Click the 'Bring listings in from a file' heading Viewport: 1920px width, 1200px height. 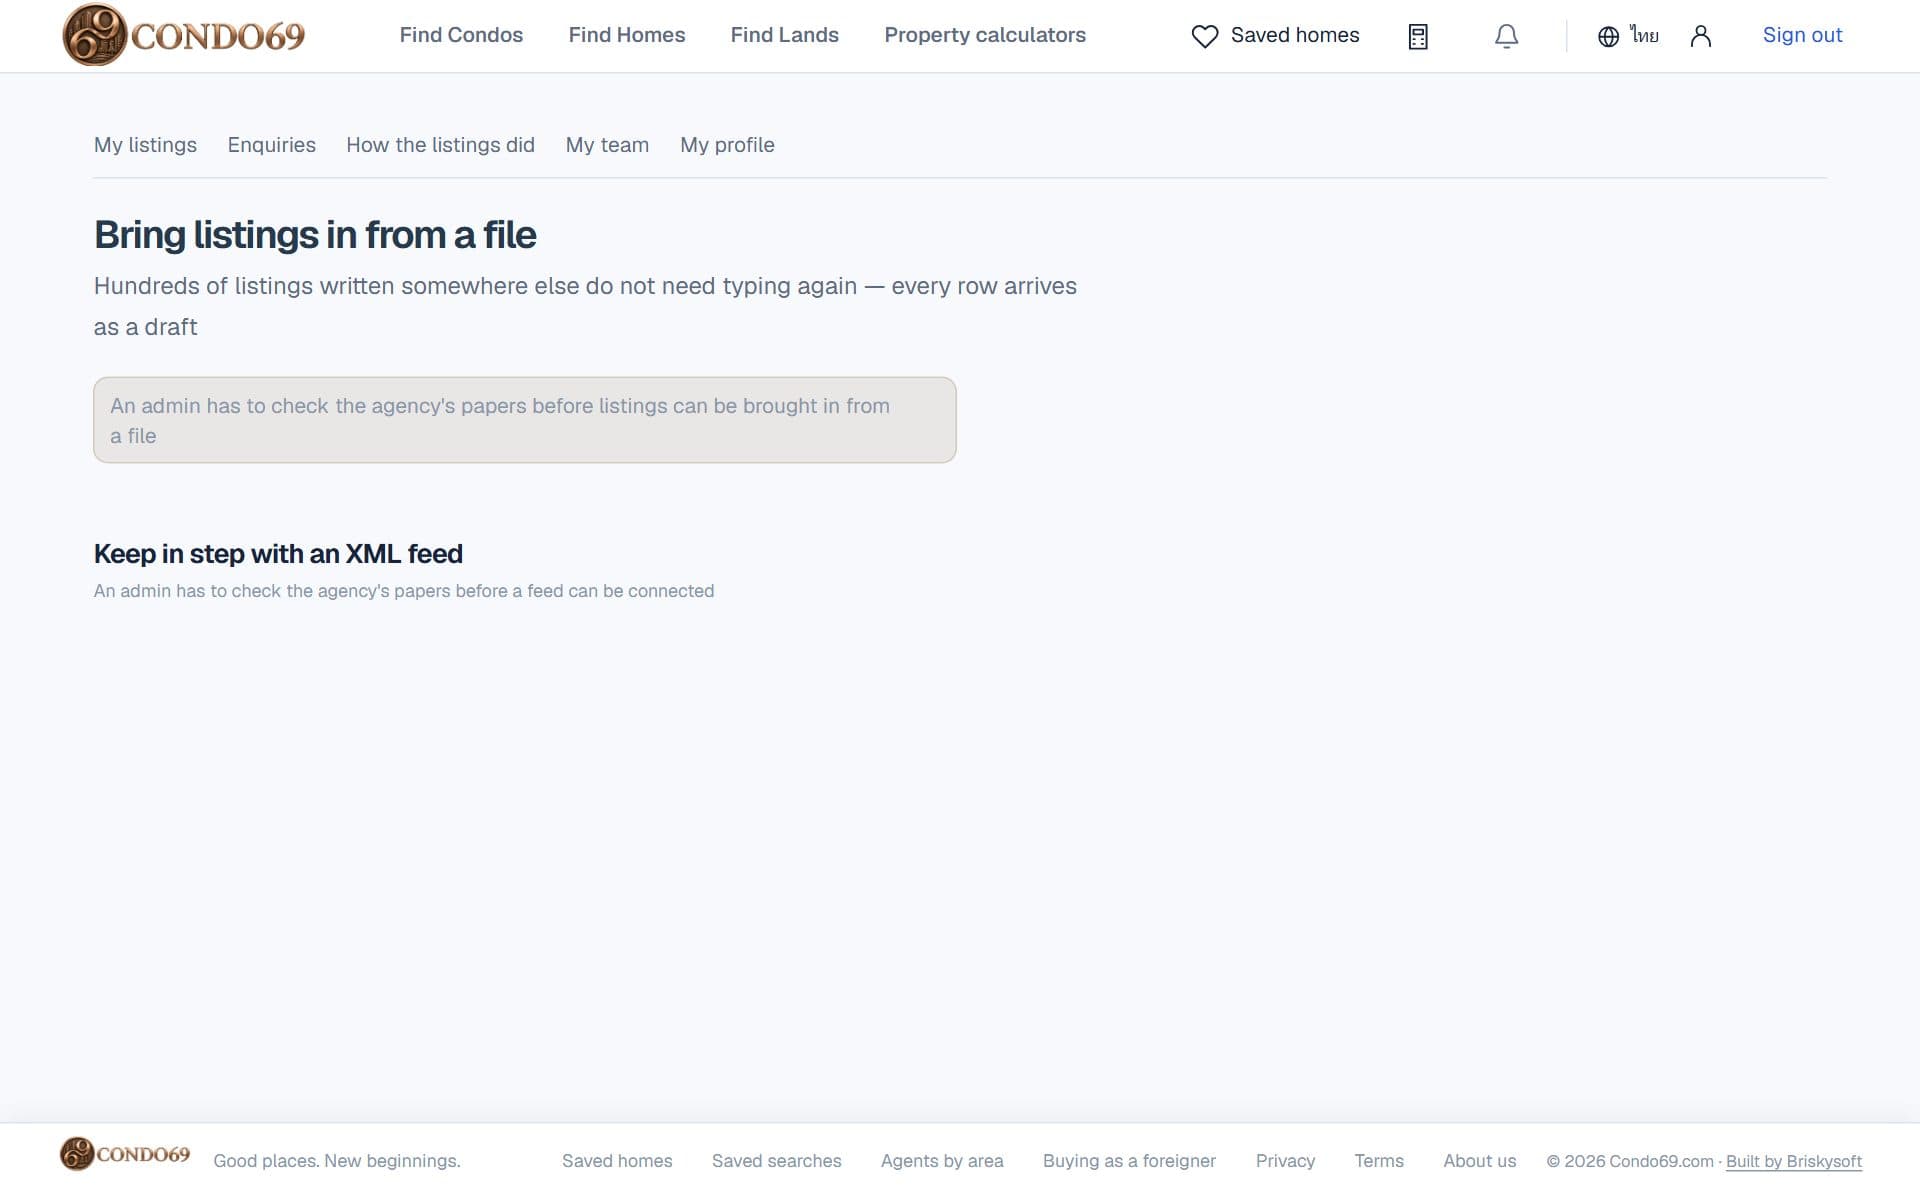tap(315, 235)
